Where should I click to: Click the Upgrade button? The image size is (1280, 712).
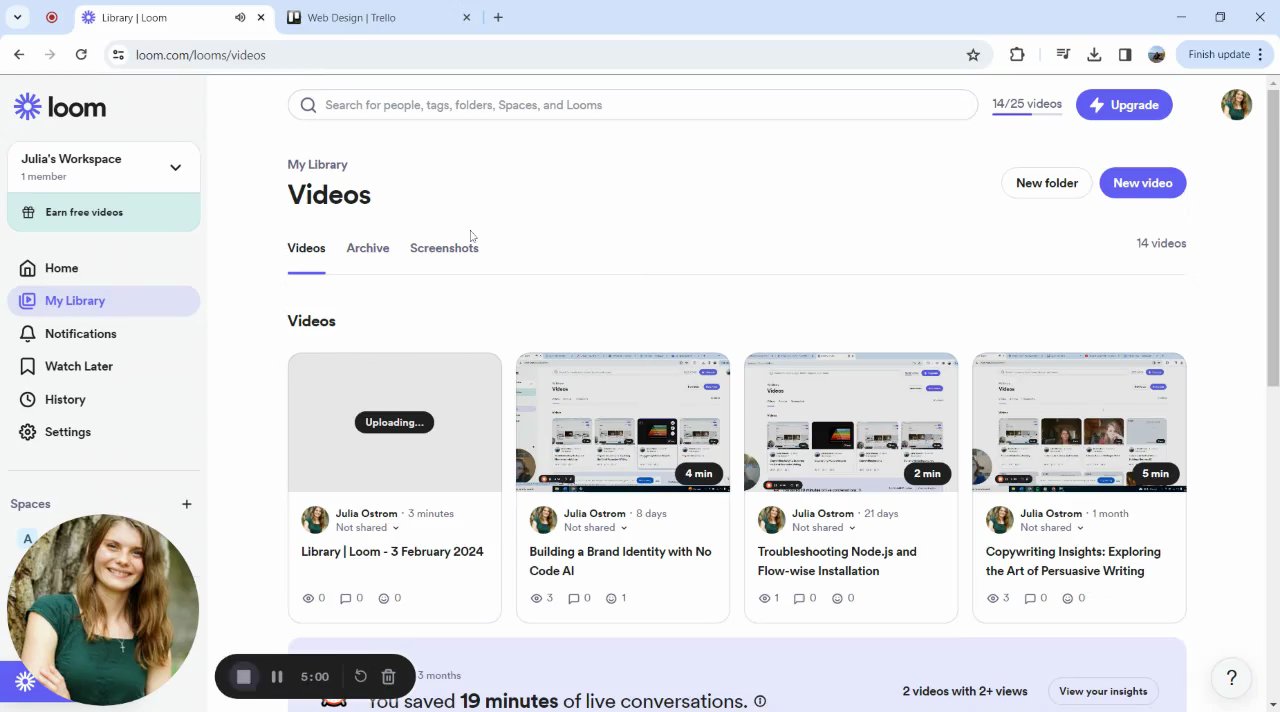(x=1124, y=105)
